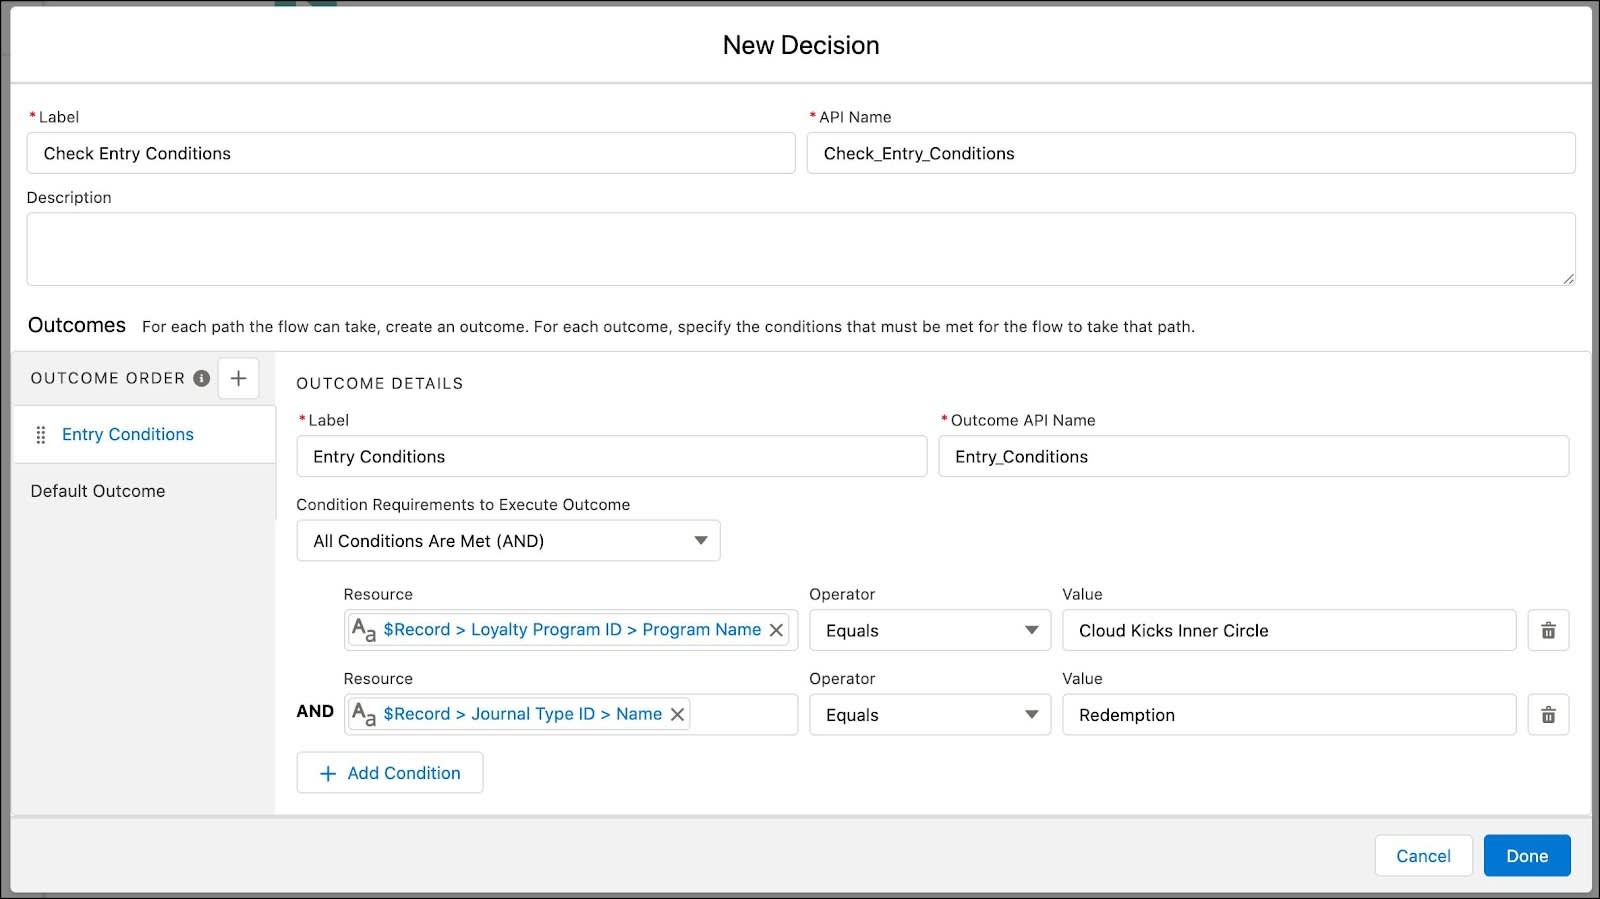Image resolution: width=1600 pixels, height=899 pixels.
Task: Click the API Name input field
Action: (x=1190, y=153)
